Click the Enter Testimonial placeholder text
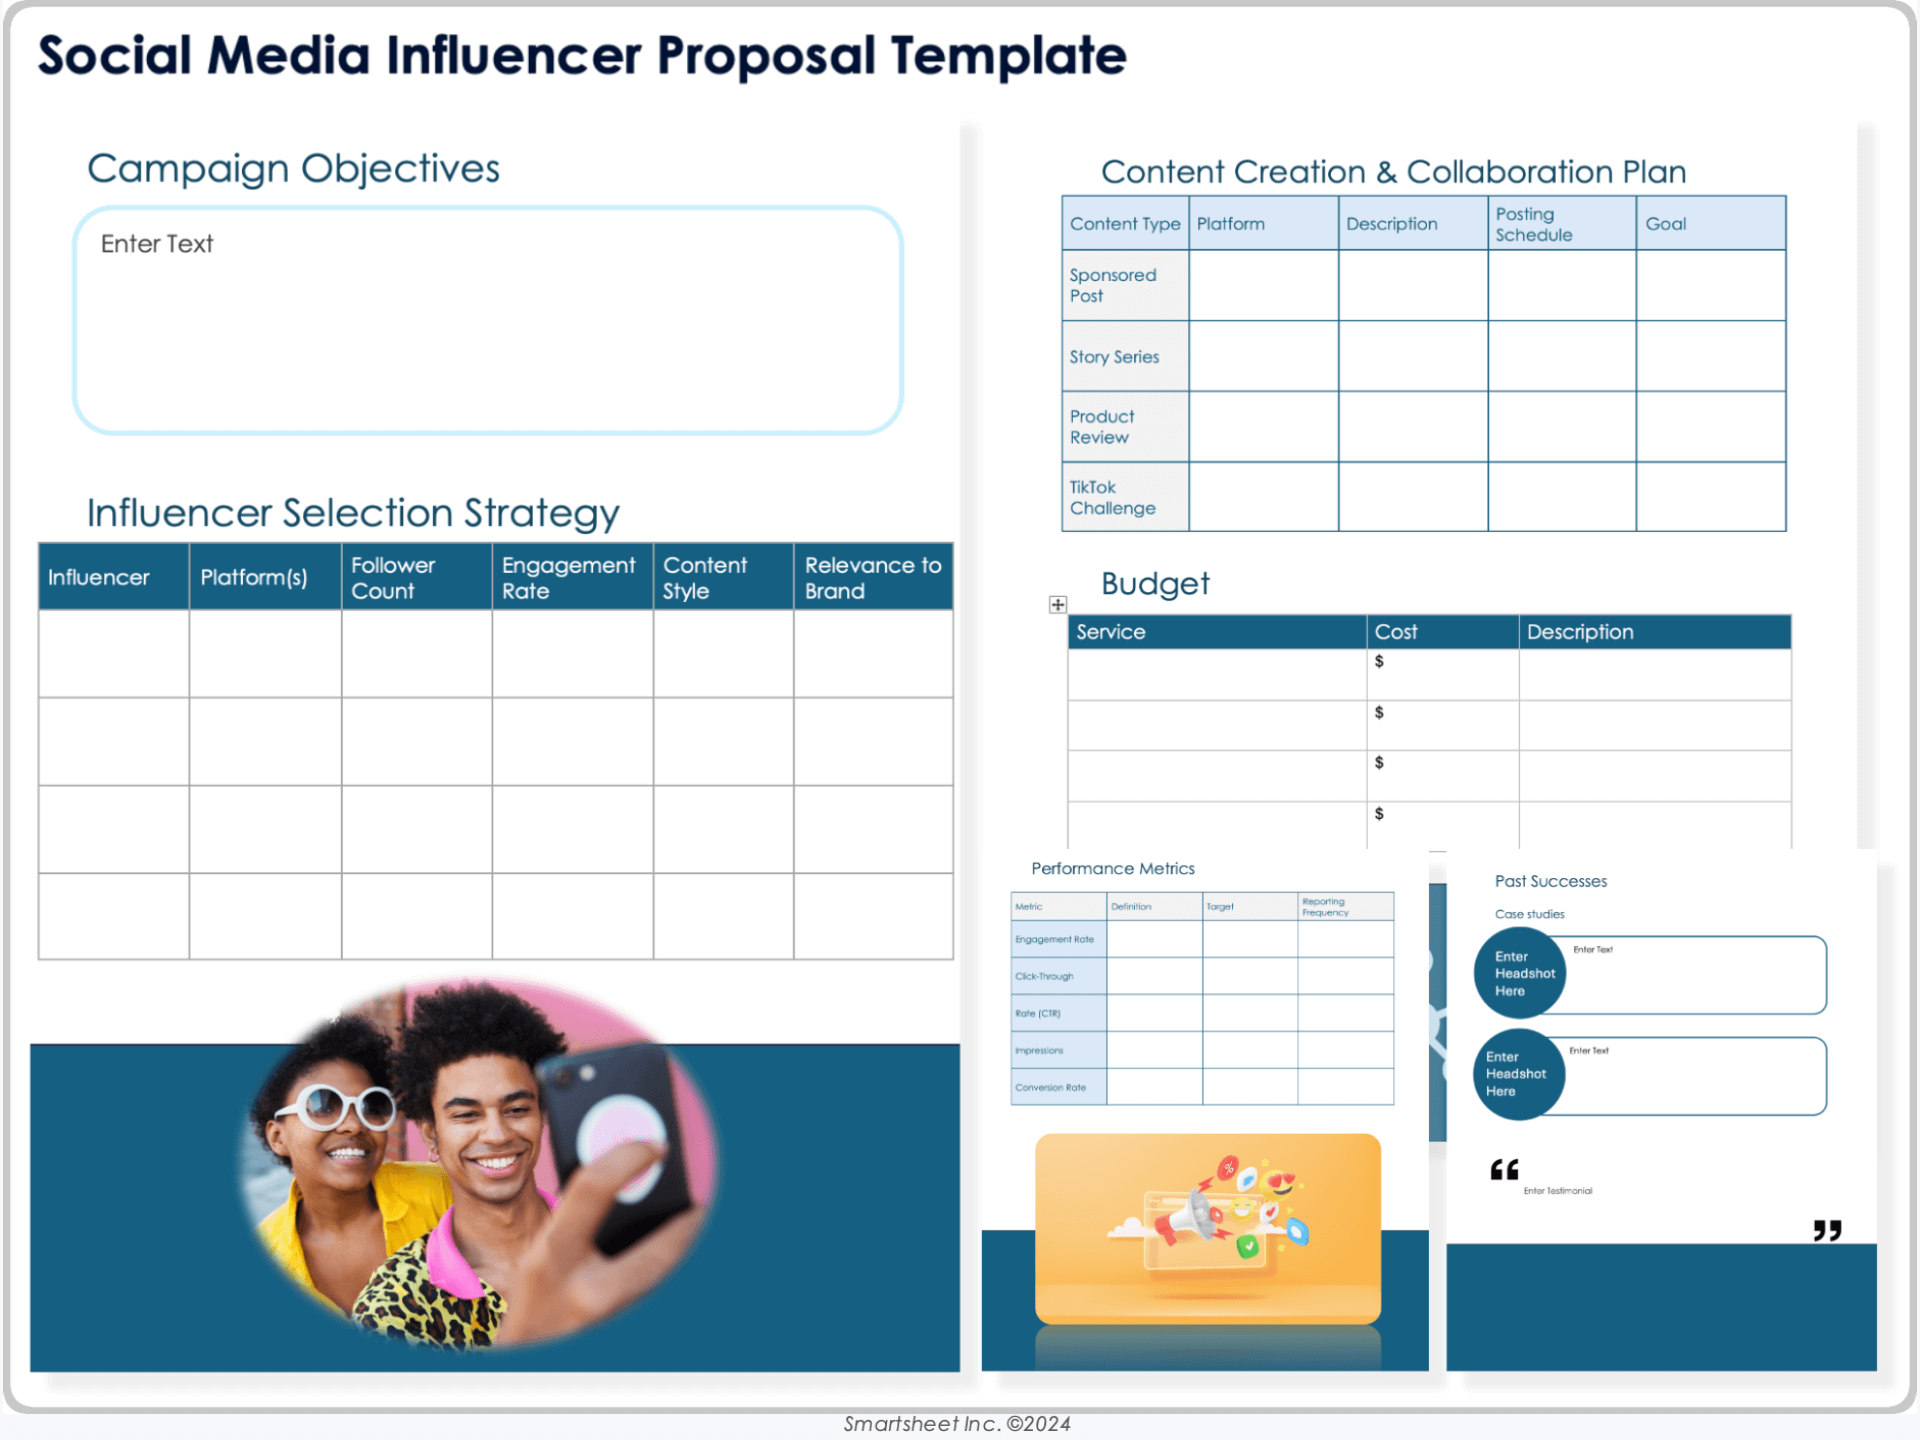Image resolution: width=1920 pixels, height=1440 pixels. [x=1558, y=1190]
